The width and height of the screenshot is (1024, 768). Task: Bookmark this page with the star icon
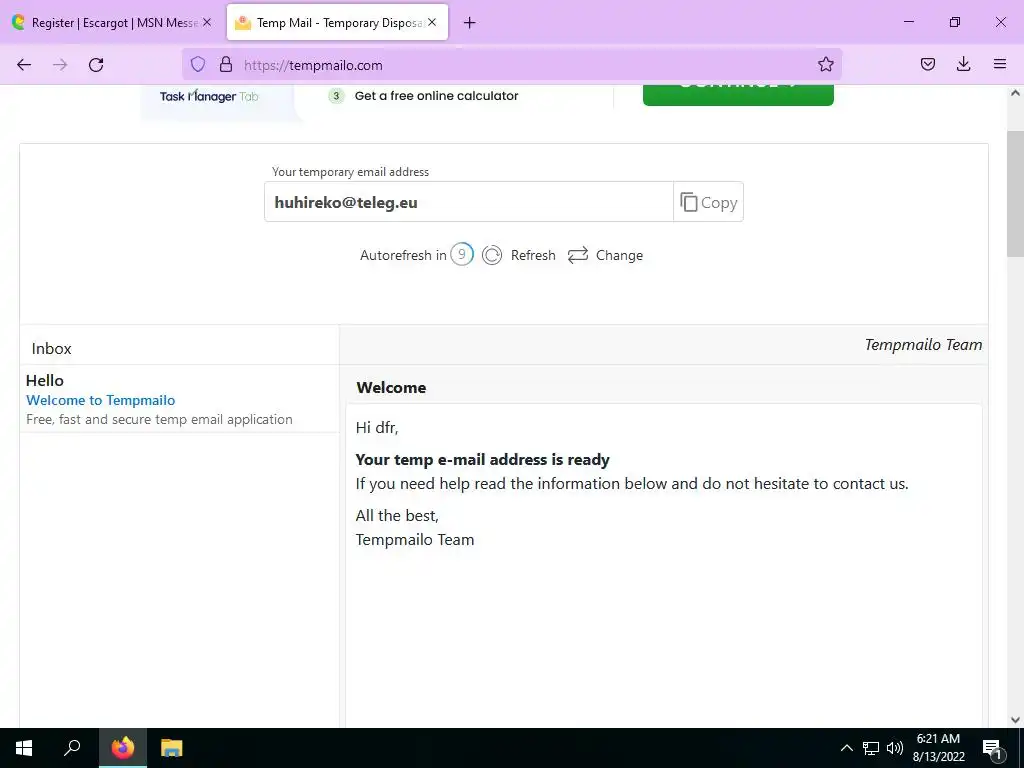tap(825, 64)
